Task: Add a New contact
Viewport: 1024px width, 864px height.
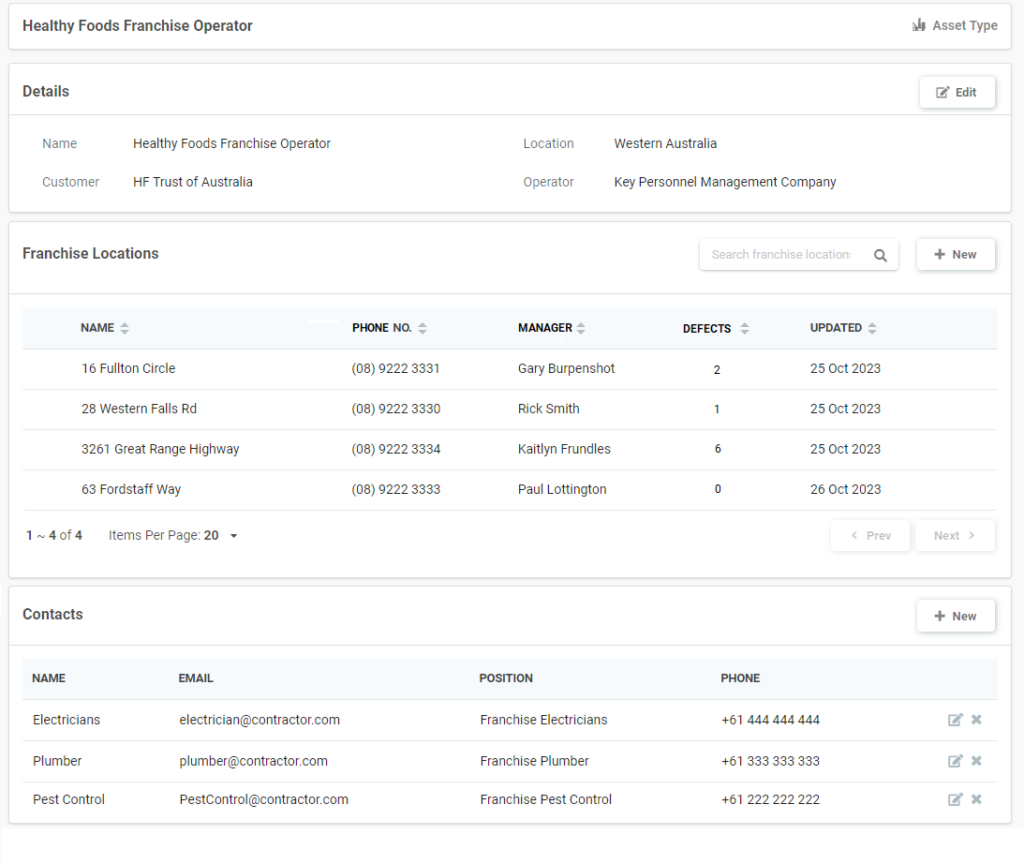Action: click(x=955, y=616)
